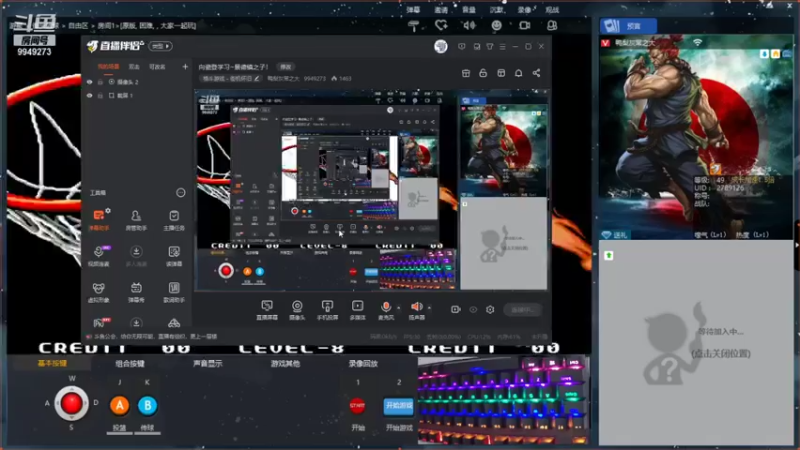
Task: Click the RGB keyboard camera thumbnail
Action: pyautogui.click(x=503, y=400)
